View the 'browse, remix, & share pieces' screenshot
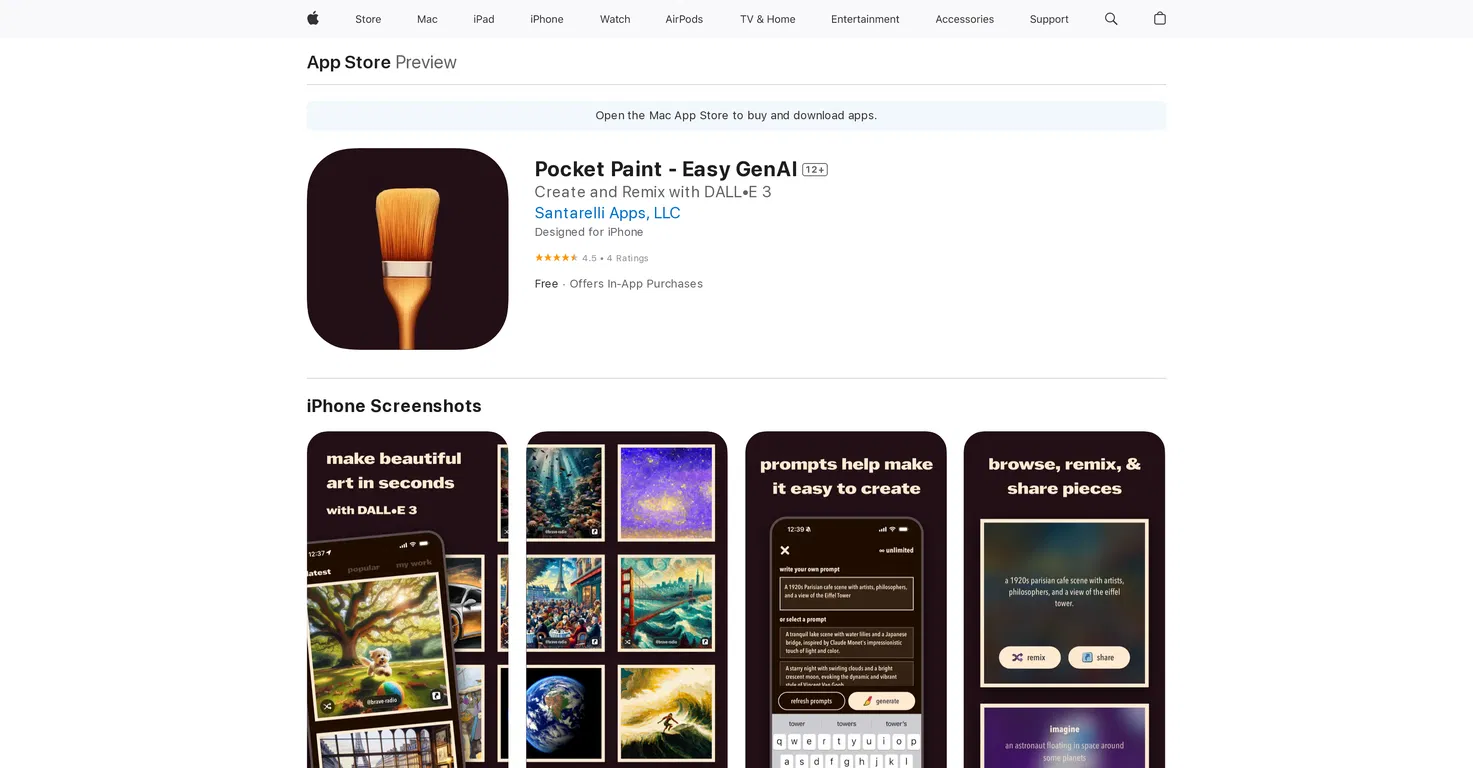The width and height of the screenshot is (1473, 768). pyautogui.click(x=1064, y=600)
